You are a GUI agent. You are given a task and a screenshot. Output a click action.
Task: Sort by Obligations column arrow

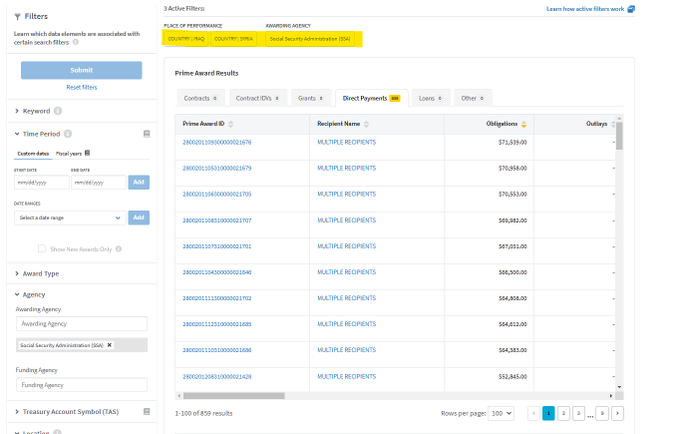(x=524, y=124)
